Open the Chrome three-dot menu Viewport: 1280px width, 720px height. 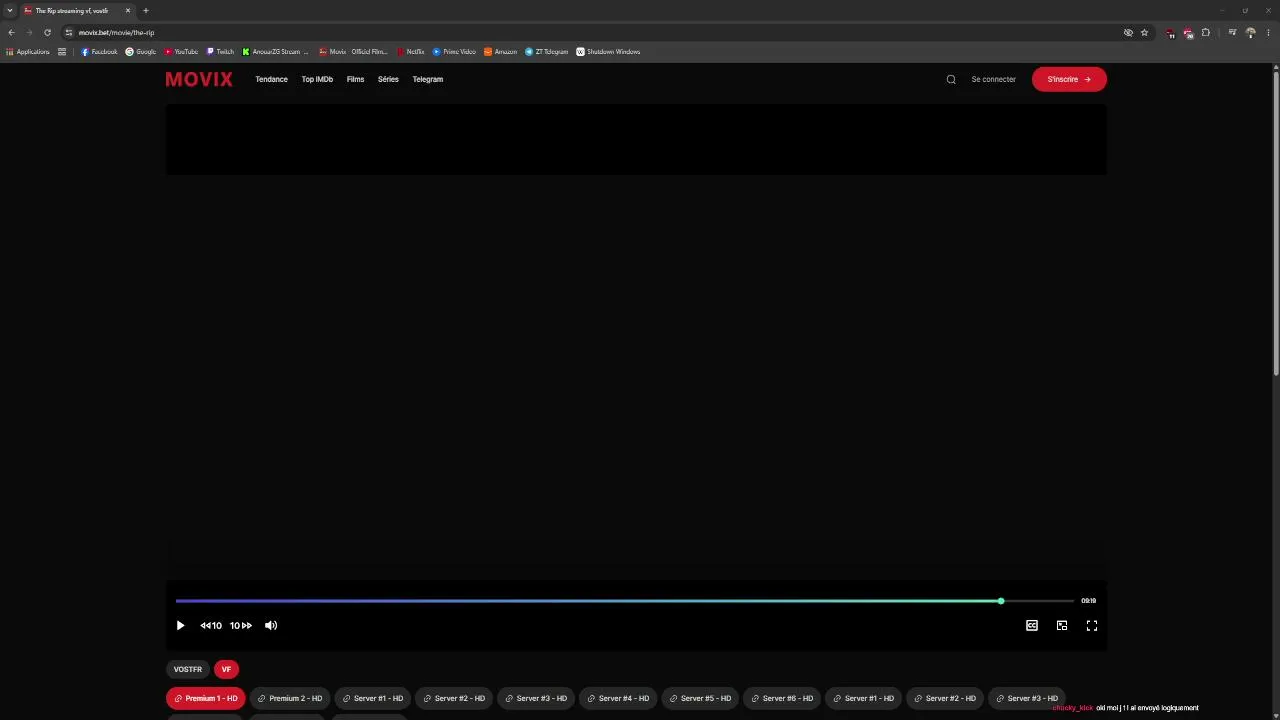coord(1268,32)
